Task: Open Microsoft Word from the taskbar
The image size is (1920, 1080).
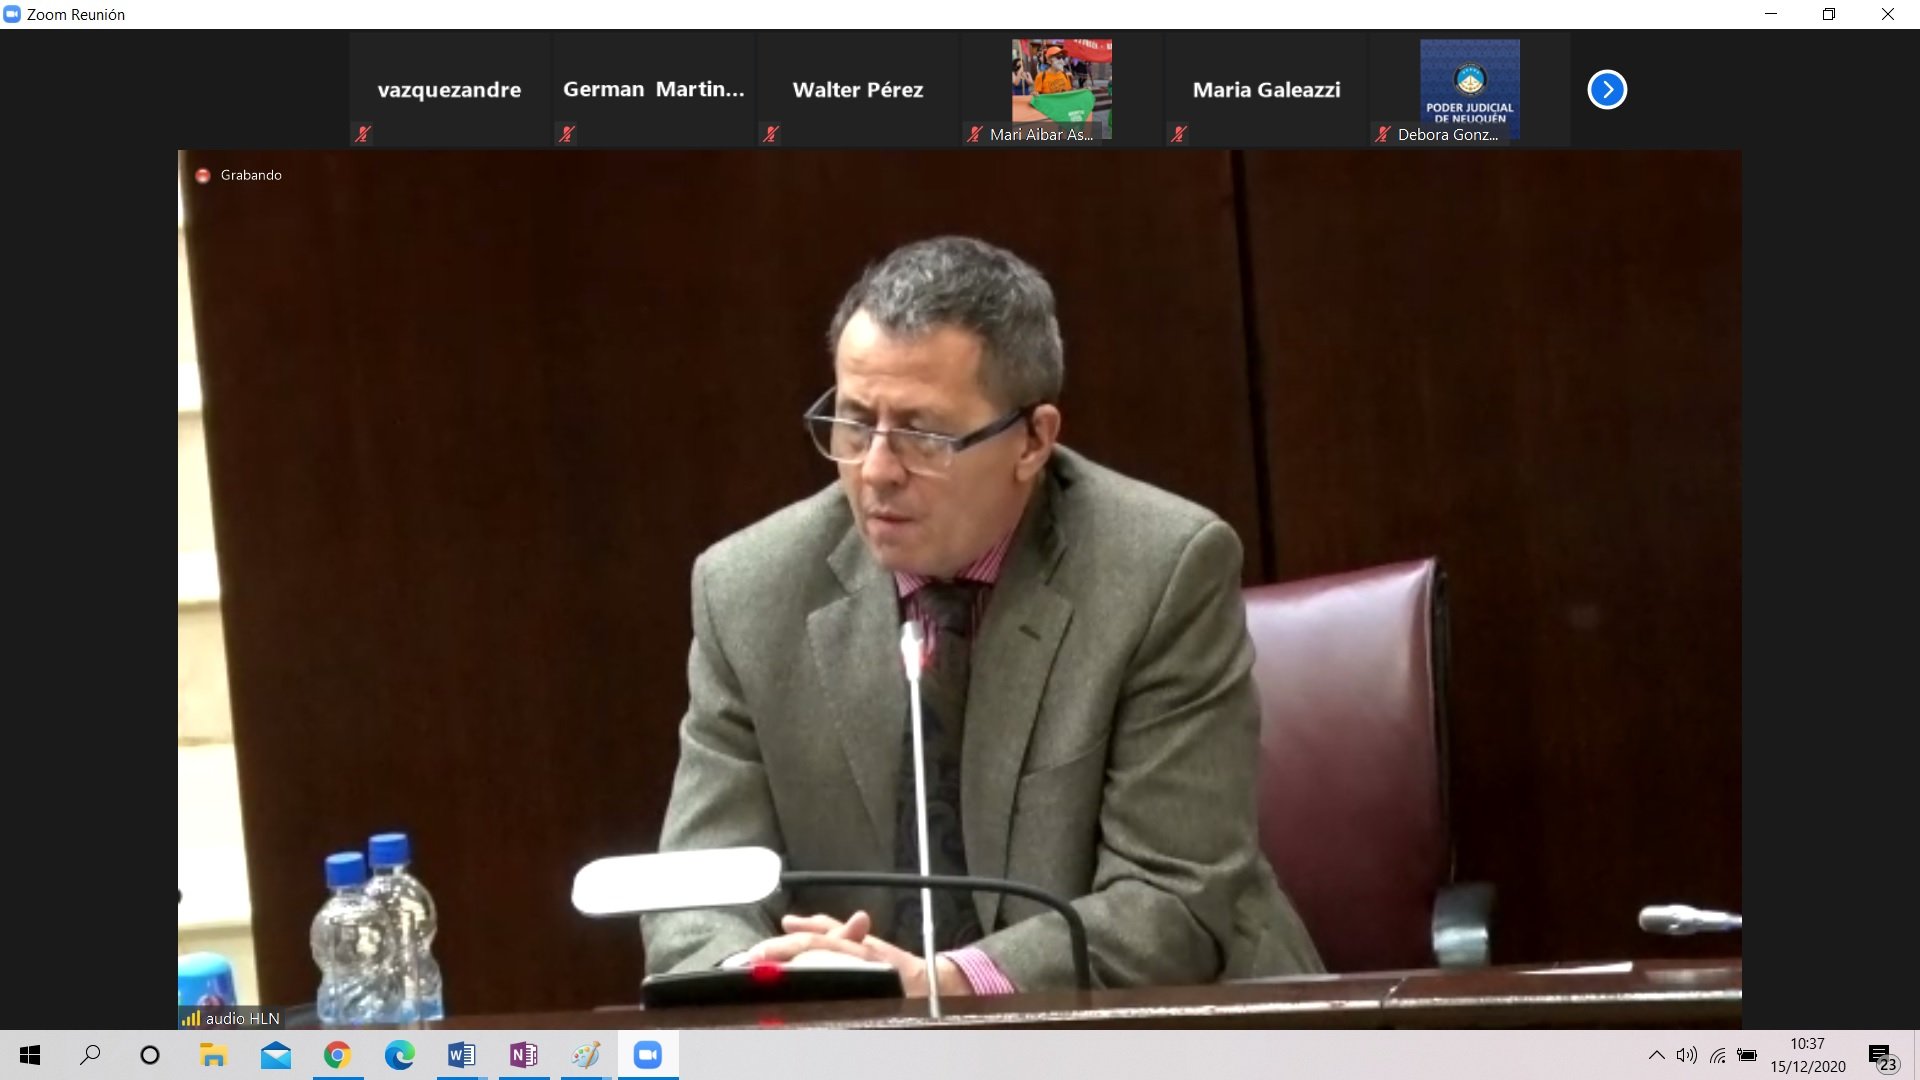Action: (461, 1055)
